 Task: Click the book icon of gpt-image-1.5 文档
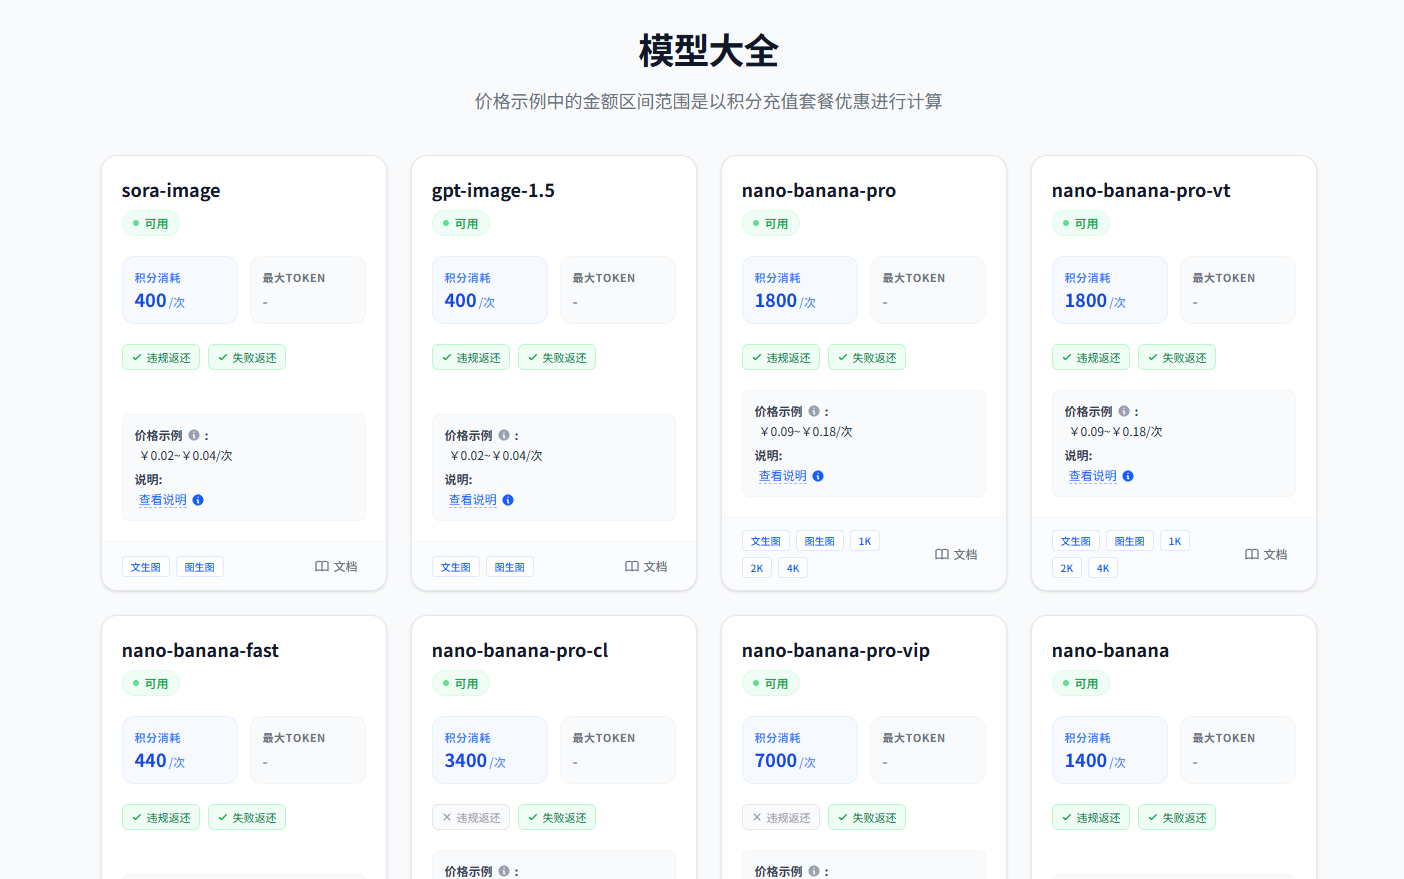632,566
